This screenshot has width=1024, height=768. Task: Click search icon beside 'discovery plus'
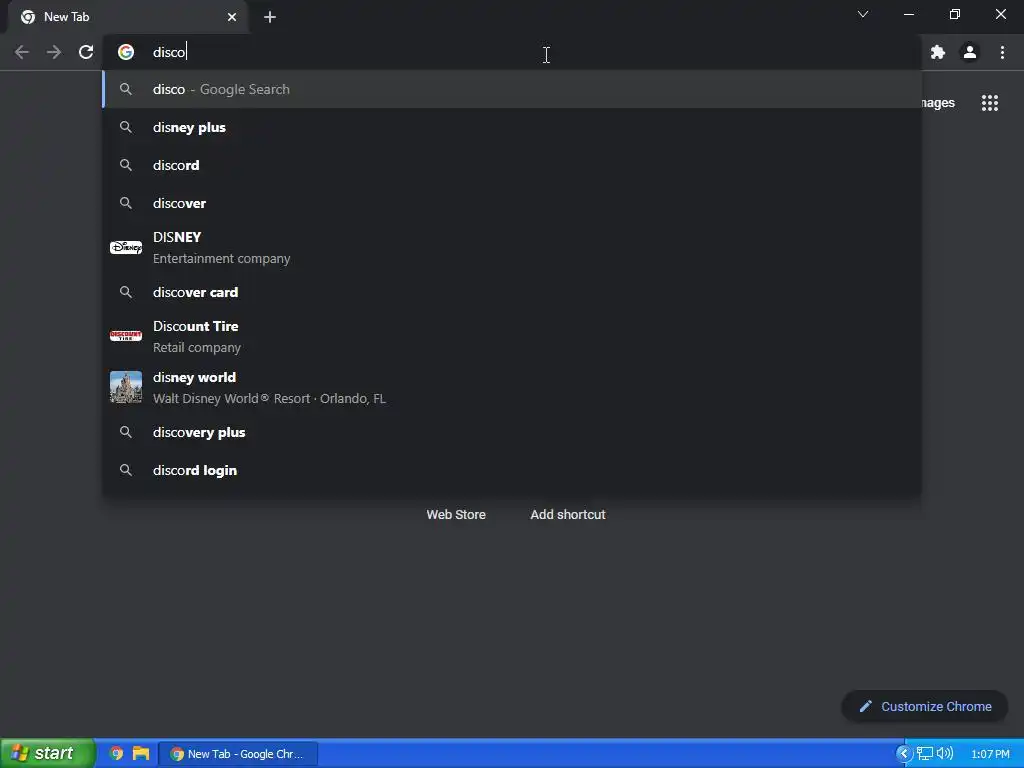[126, 432]
